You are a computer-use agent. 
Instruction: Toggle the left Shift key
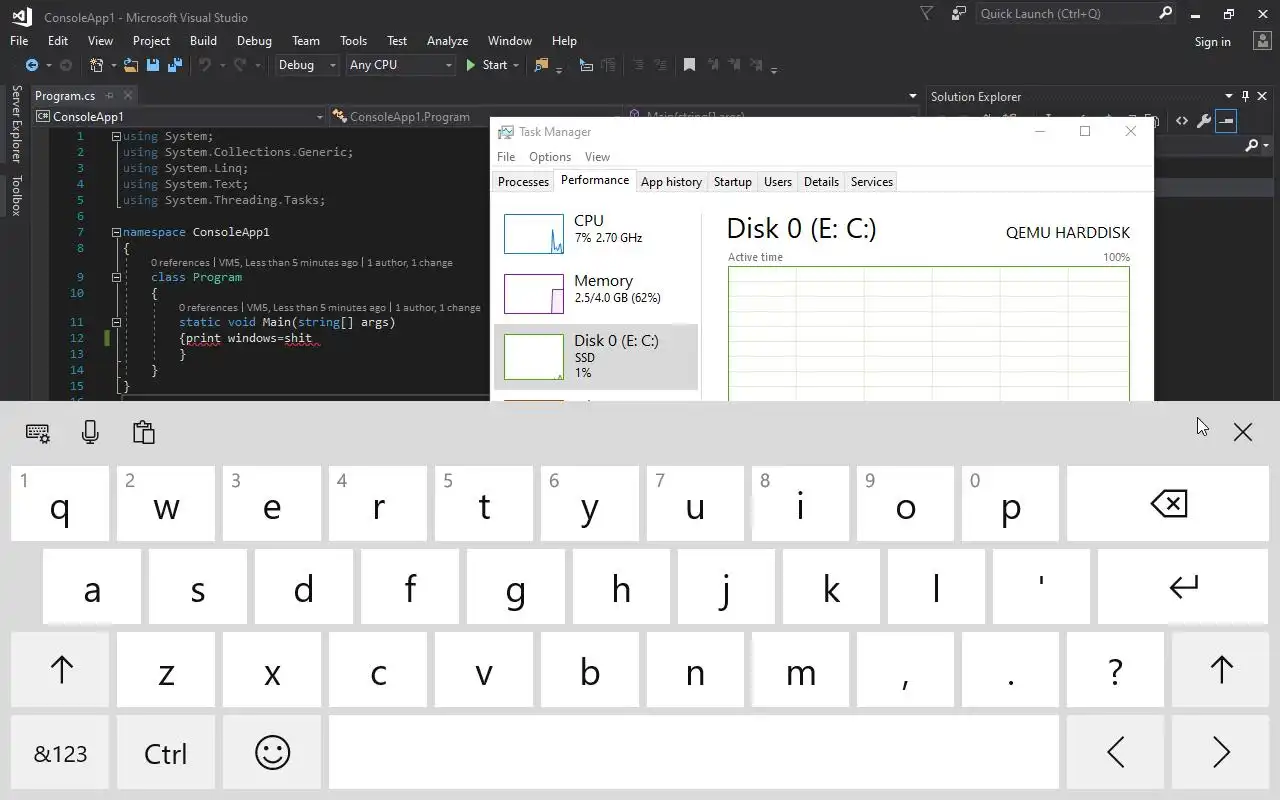point(60,669)
